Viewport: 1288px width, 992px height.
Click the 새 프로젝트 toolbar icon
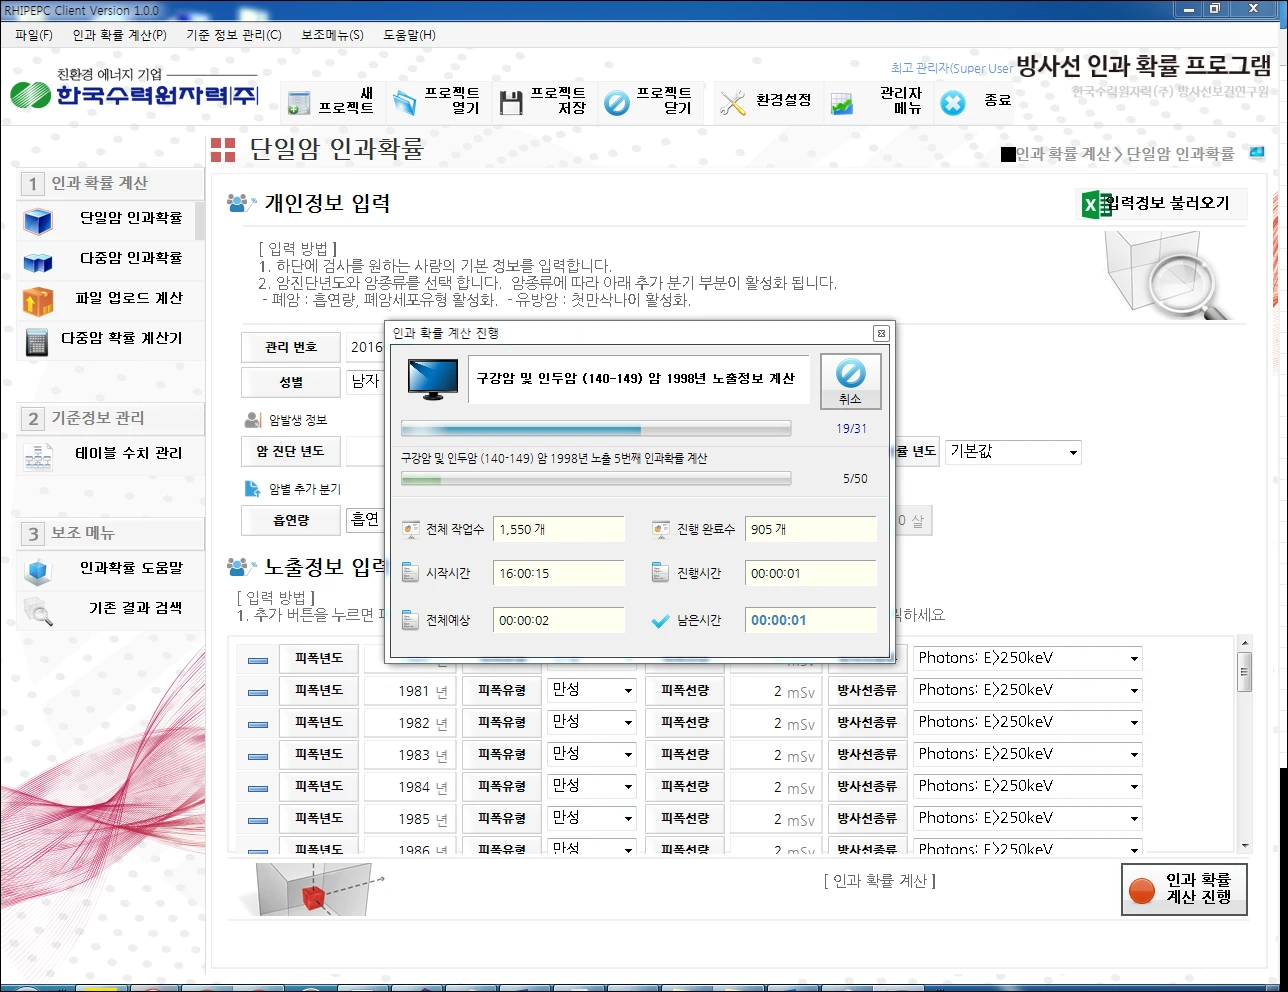pyautogui.click(x=299, y=102)
